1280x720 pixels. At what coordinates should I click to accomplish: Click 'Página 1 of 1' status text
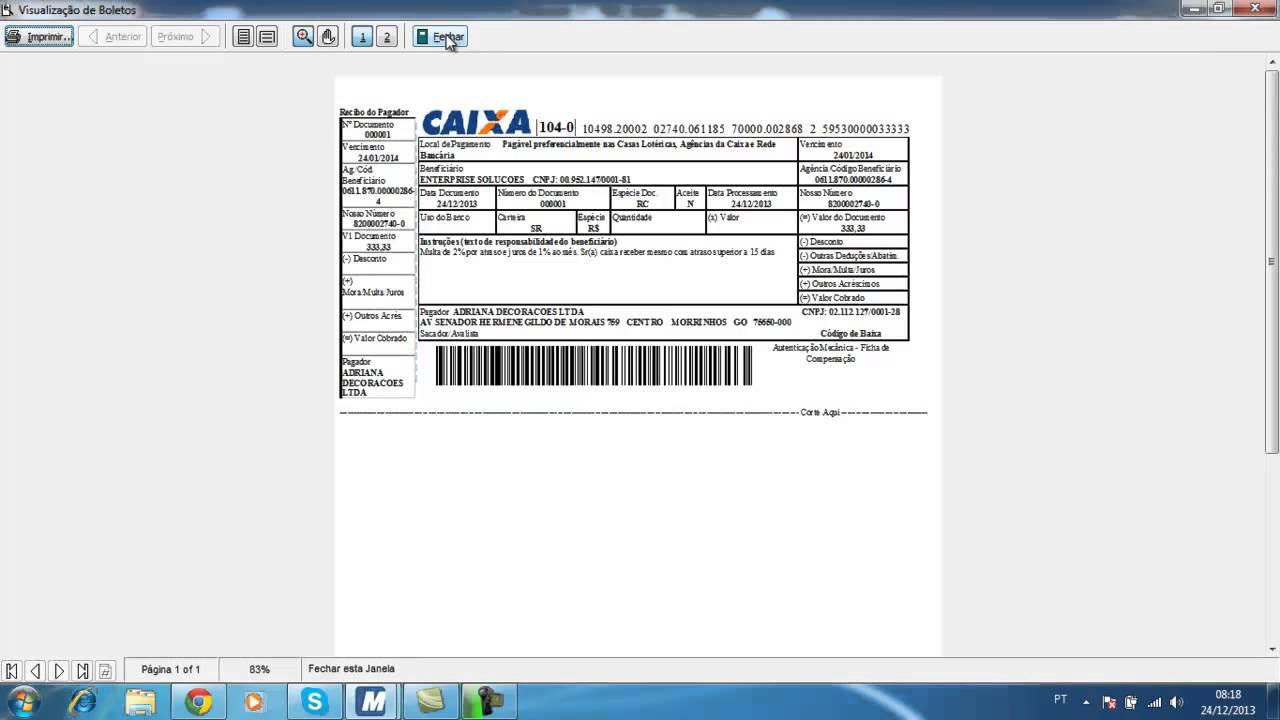171,669
